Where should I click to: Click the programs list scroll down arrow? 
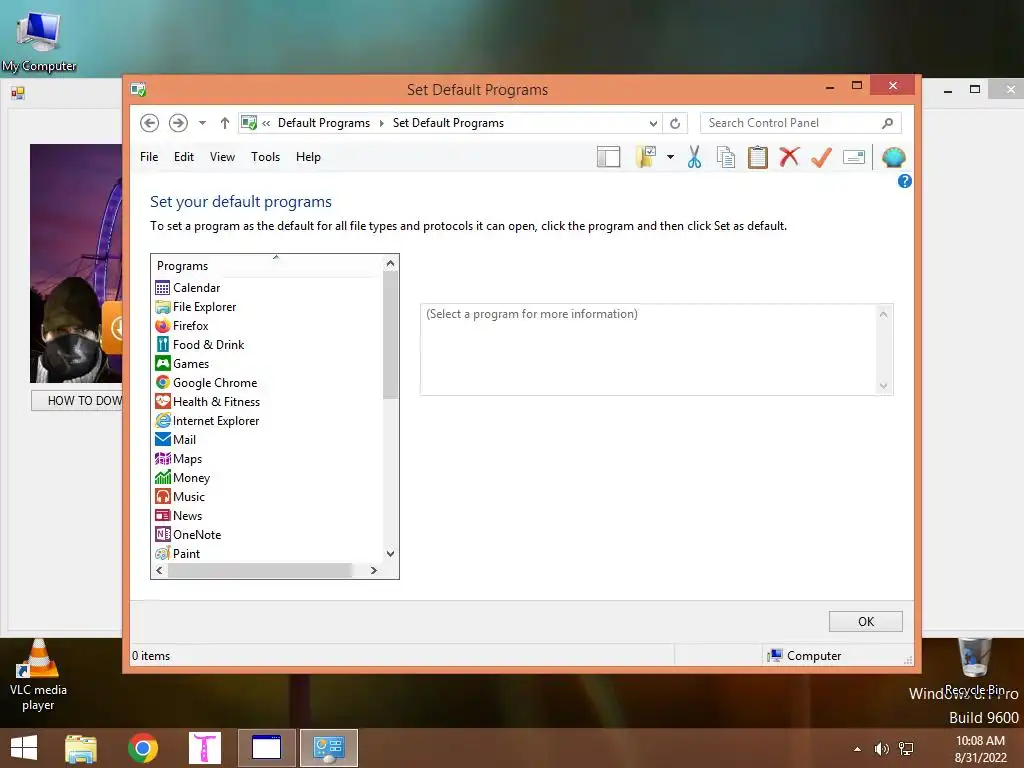(391, 554)
